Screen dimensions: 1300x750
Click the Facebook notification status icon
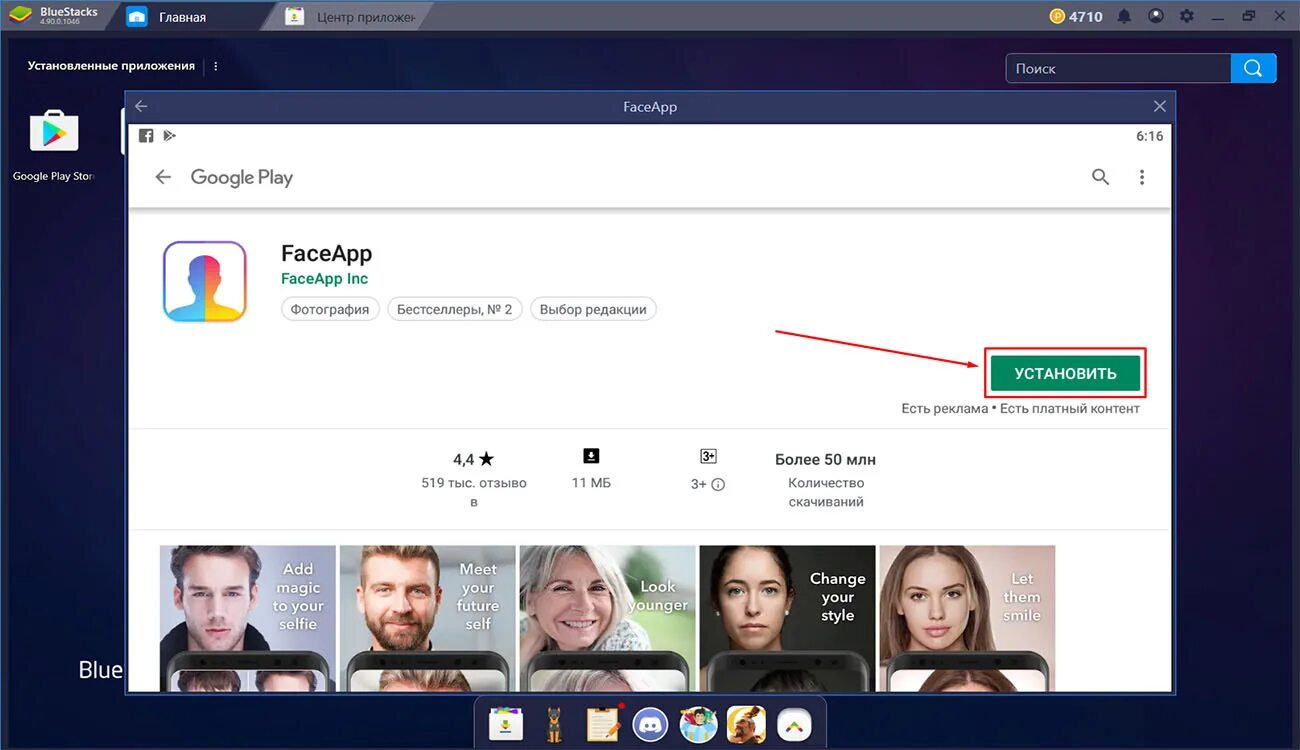146,136
